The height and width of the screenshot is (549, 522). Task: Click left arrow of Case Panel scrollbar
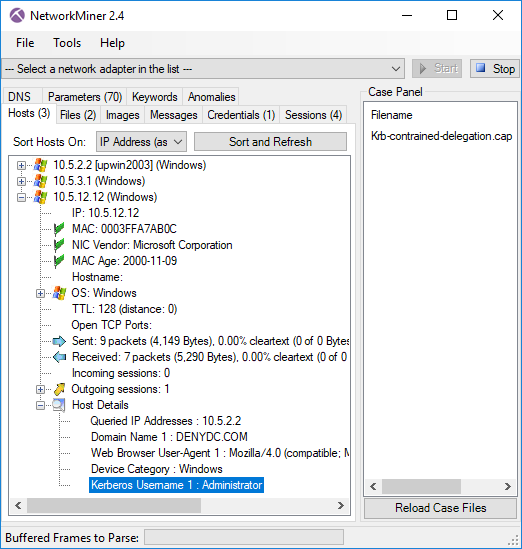(373, 486)
